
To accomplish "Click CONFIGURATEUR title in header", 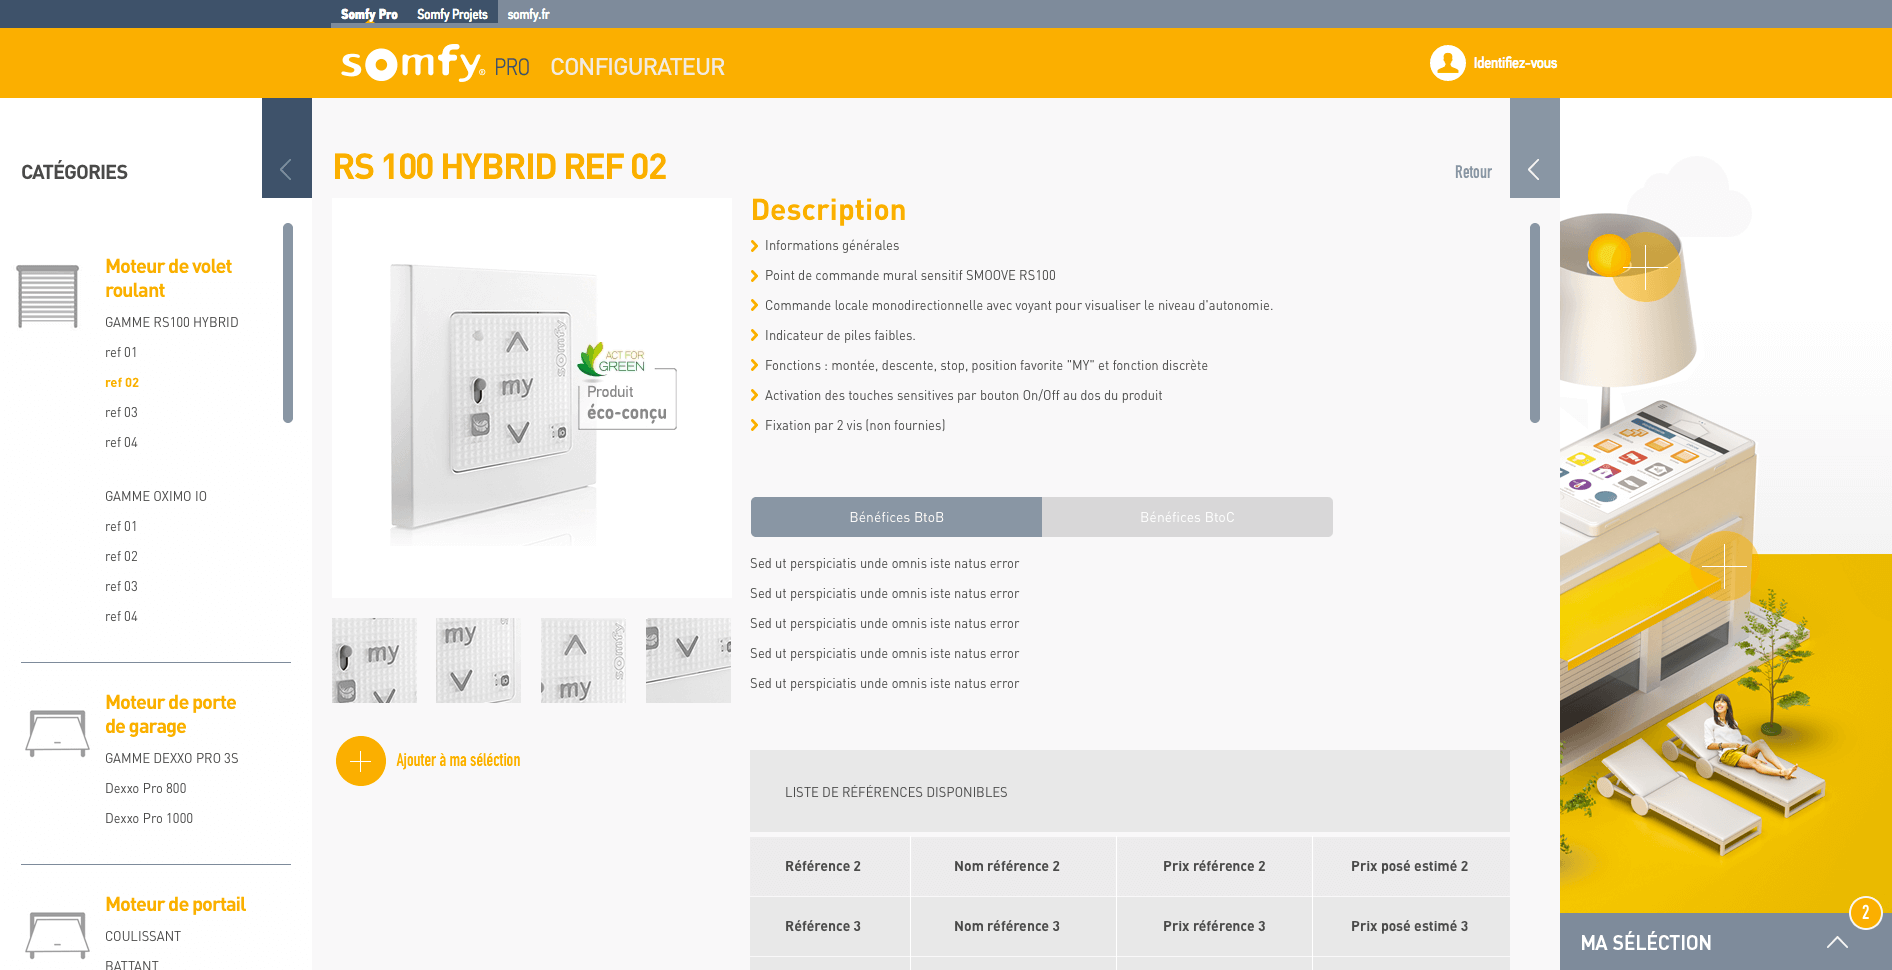I will pyautogui.click(x=637, y=67).
